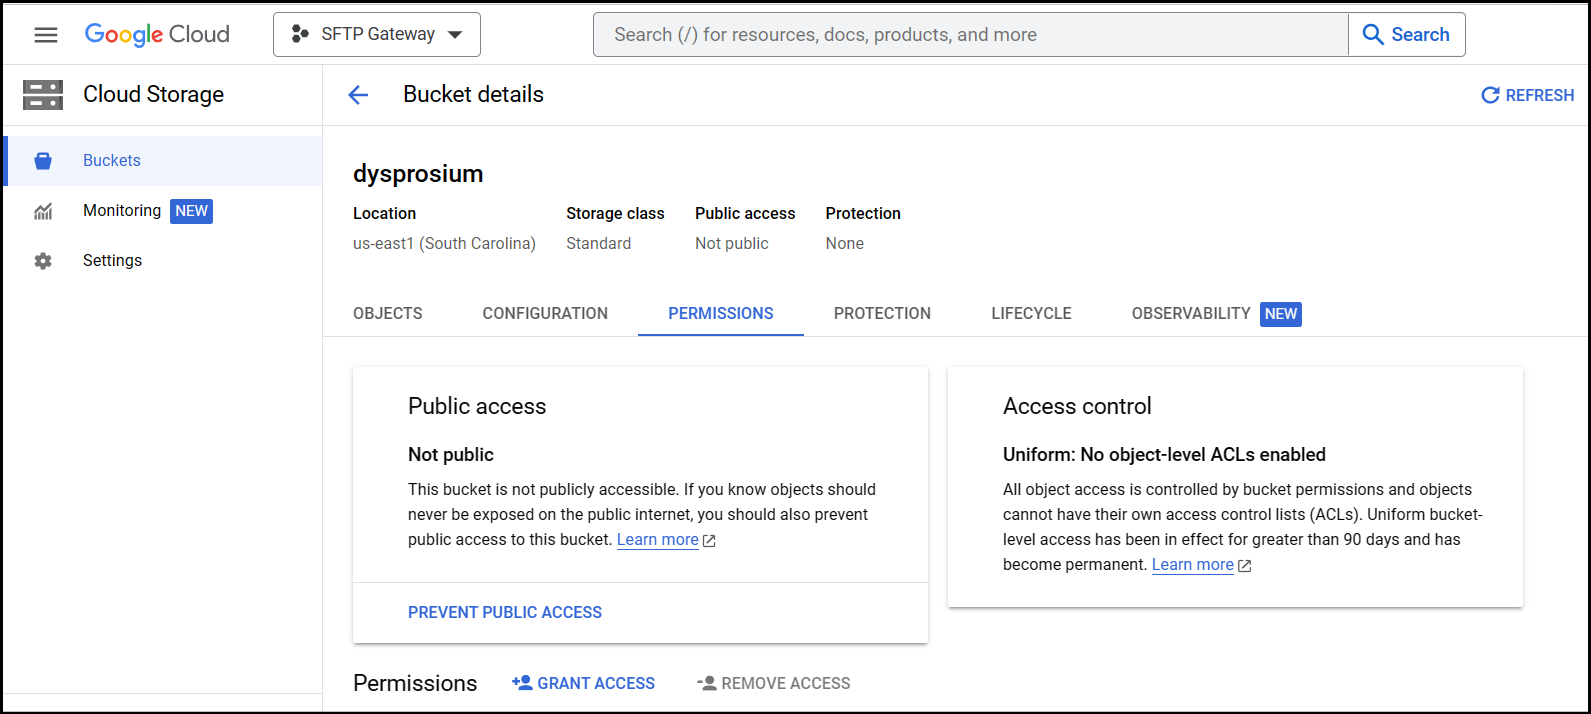Click the blue Search button
Image resolution: width=1591 pixels, height=714 pixels.
pyautogui.click(x=1407, y=35)
